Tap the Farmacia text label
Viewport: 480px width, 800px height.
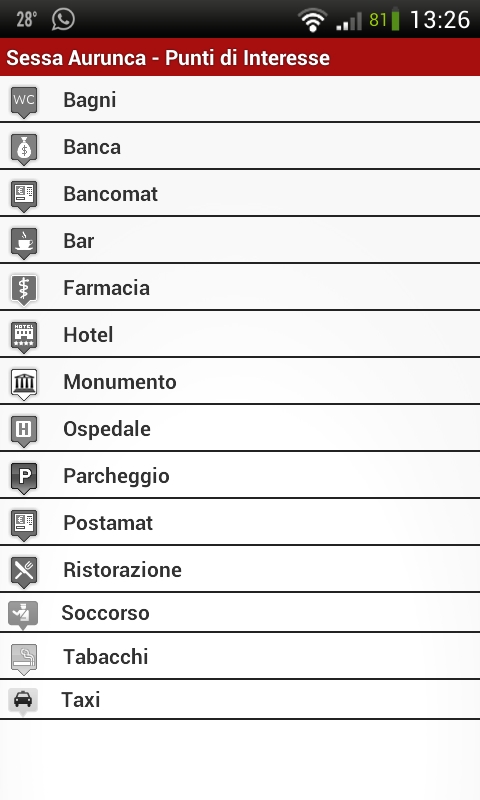click(x=107, y=288)
